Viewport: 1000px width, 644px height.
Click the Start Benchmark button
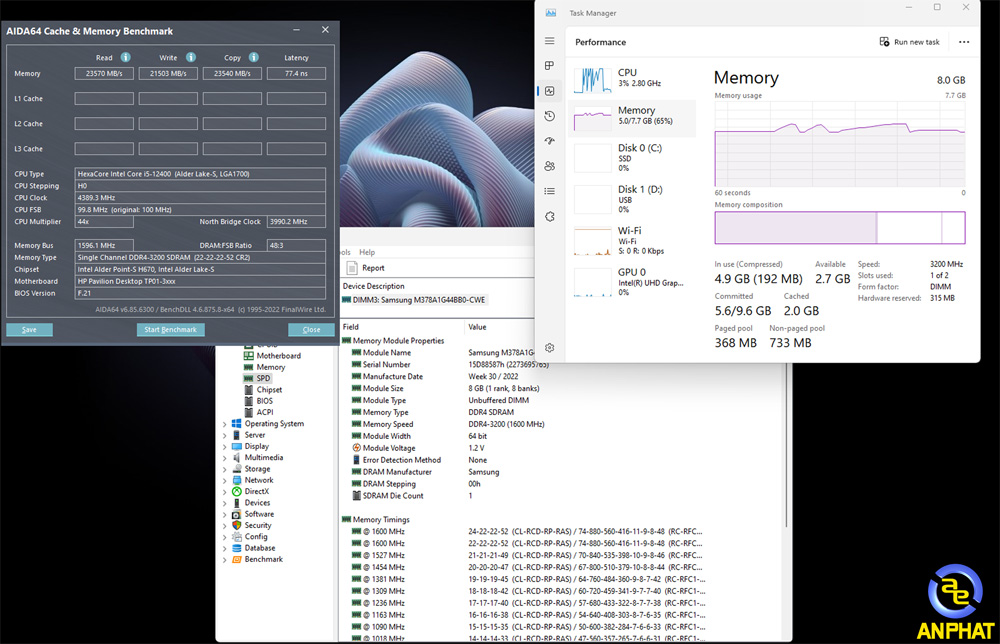[170, 330]
